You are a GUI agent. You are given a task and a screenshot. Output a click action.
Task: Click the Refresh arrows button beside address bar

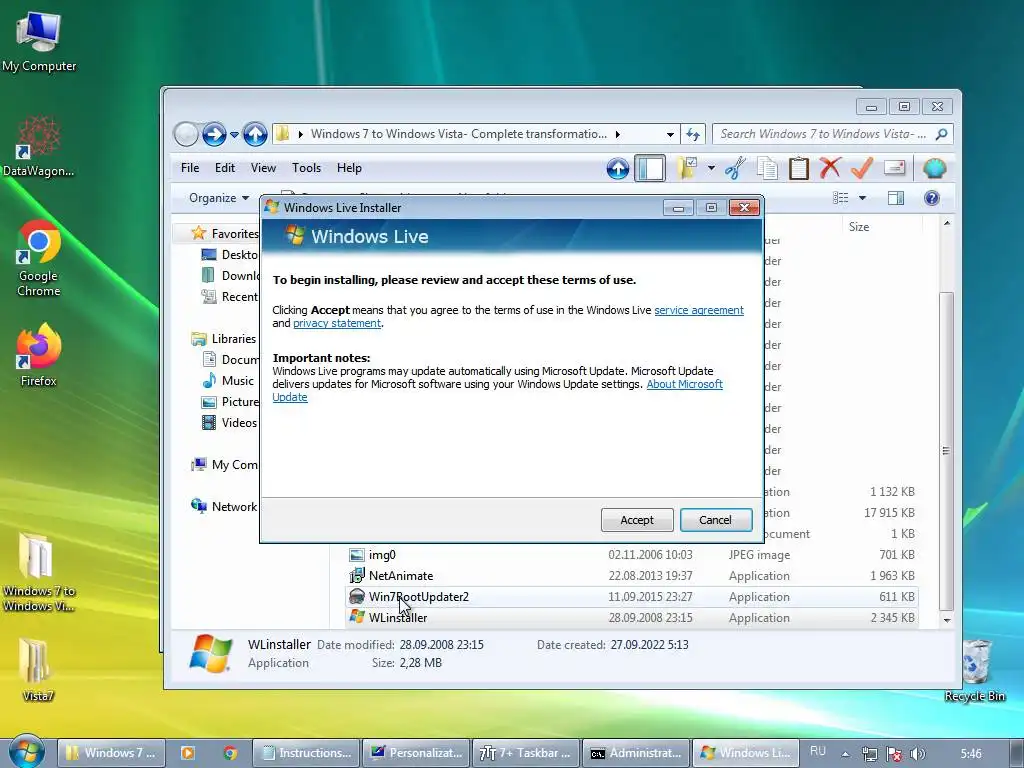(693, 135)
